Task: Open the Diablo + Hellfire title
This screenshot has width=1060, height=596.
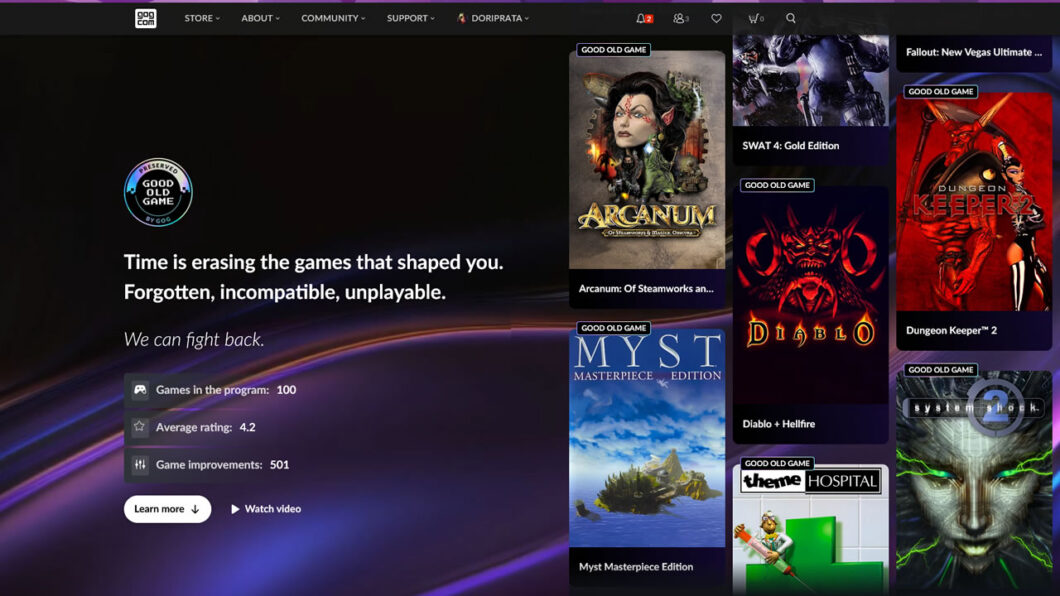Action: click(778, 424)
